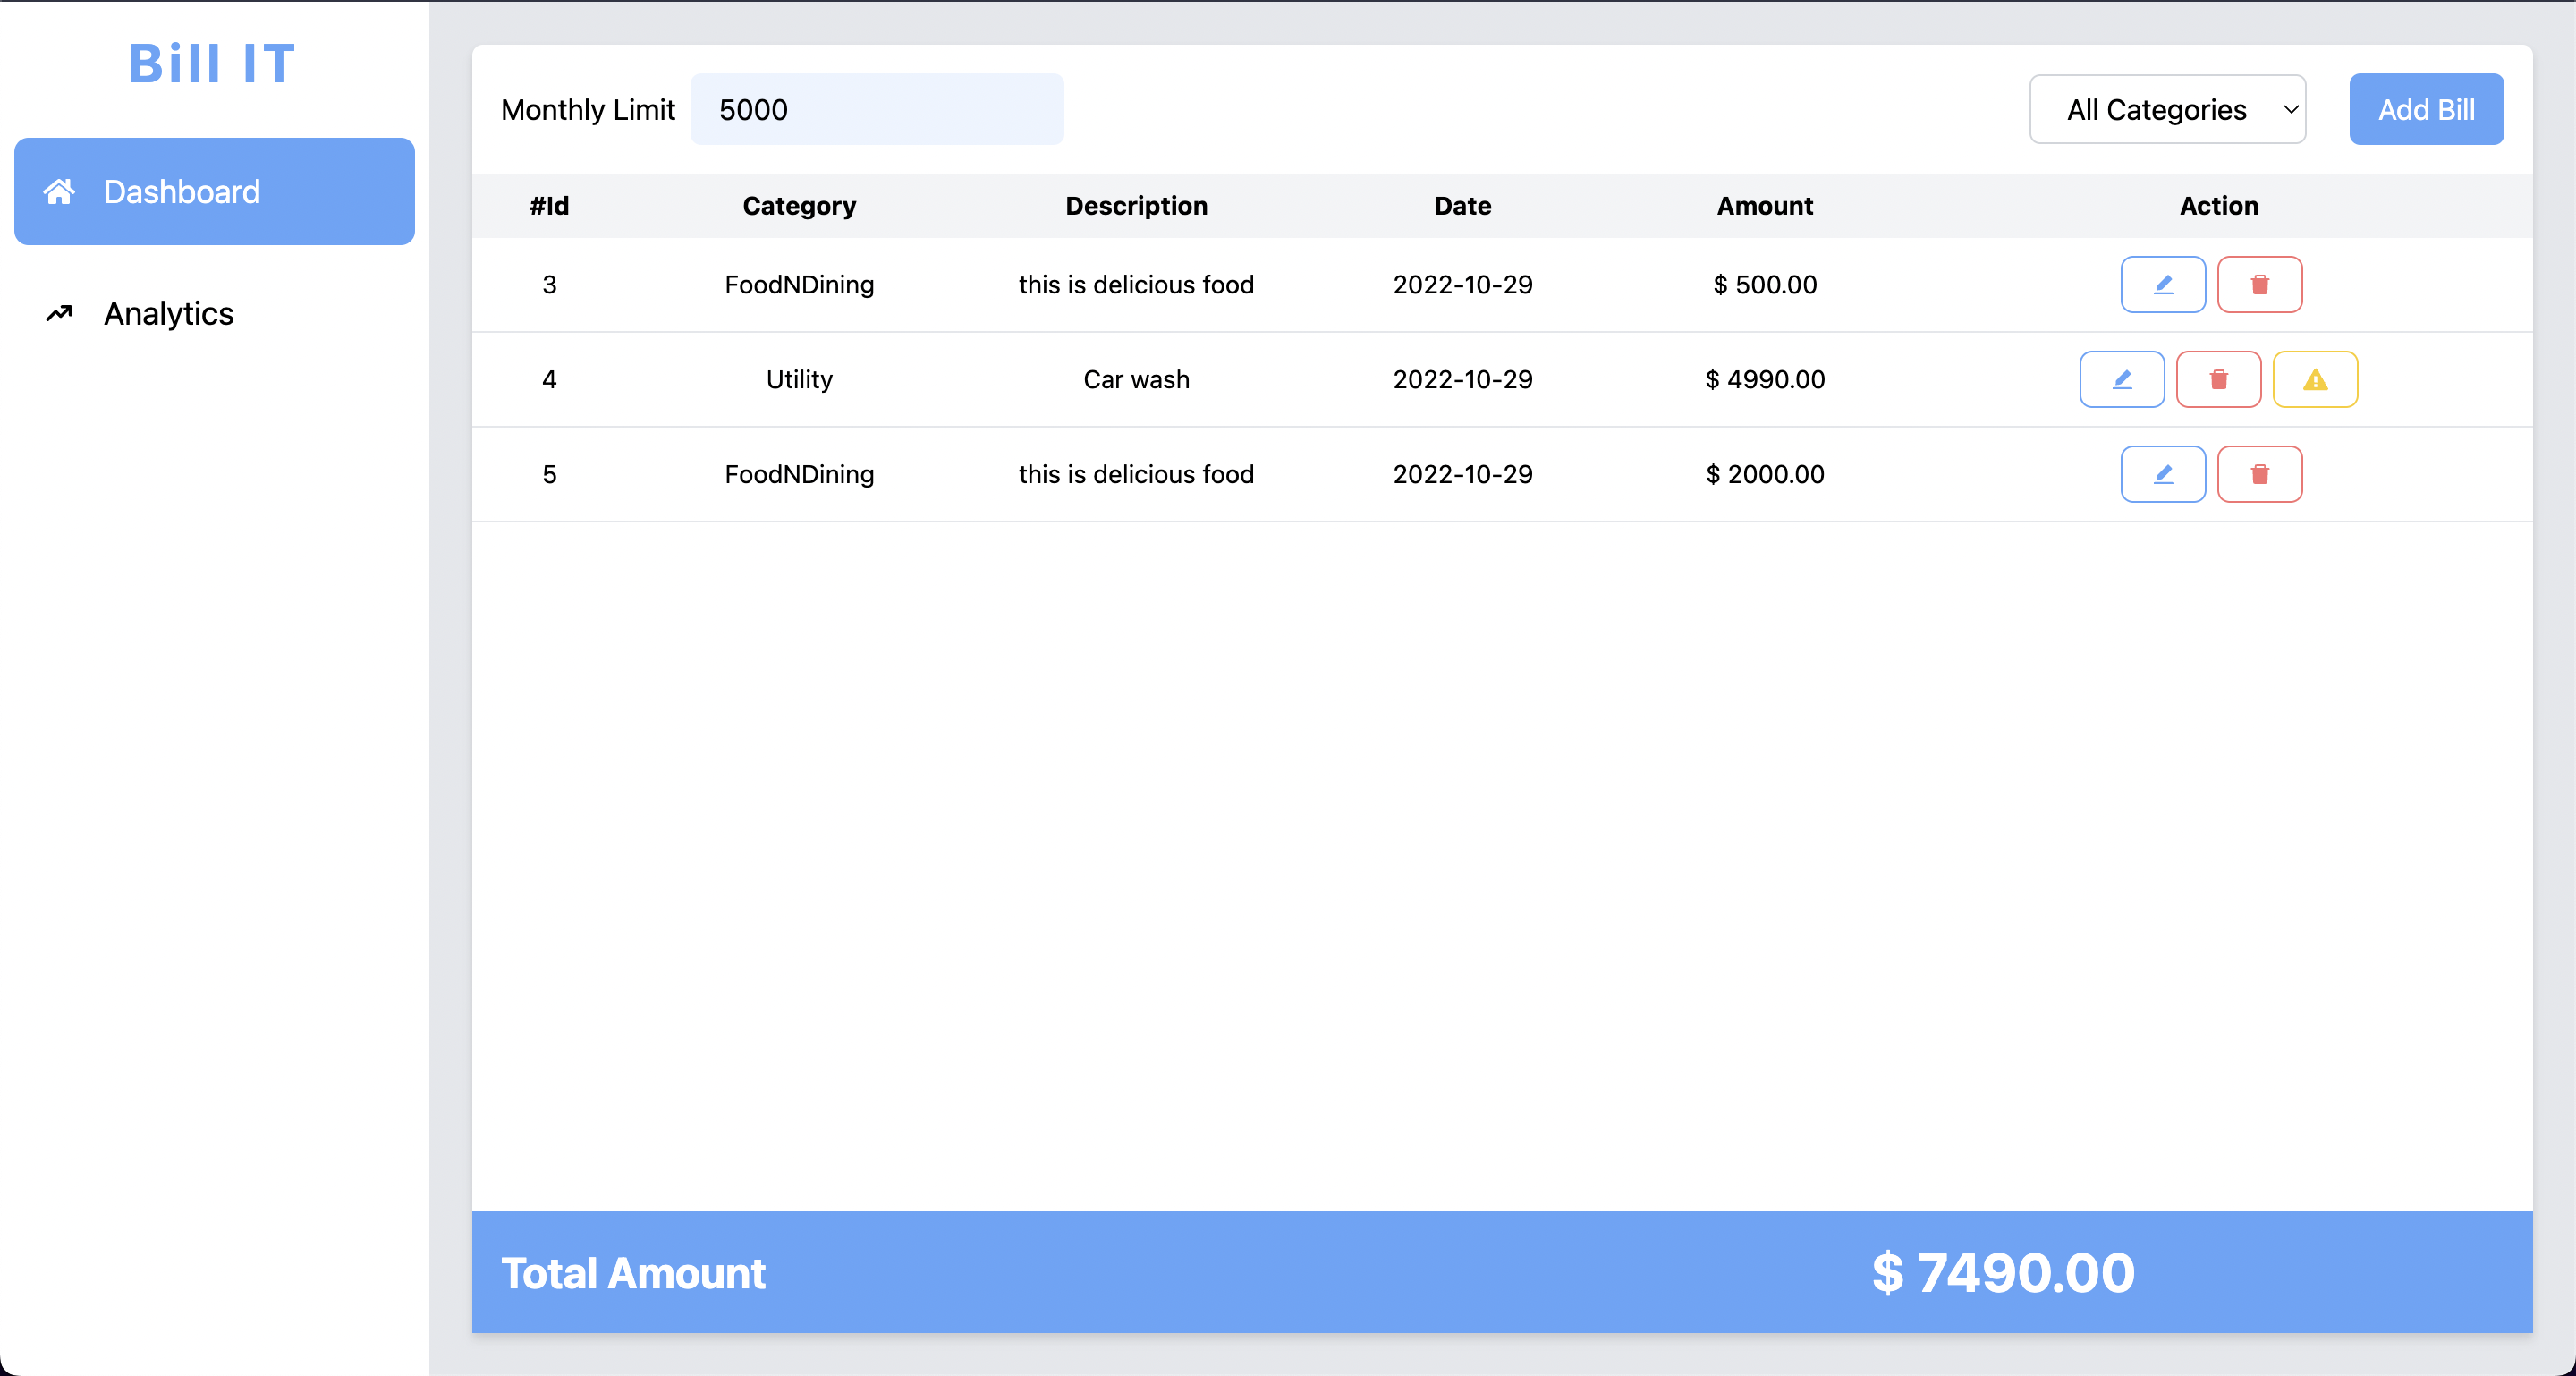
Task: Delete the $2000.00 FoodNDining bill
Action: coord(2259,474)
